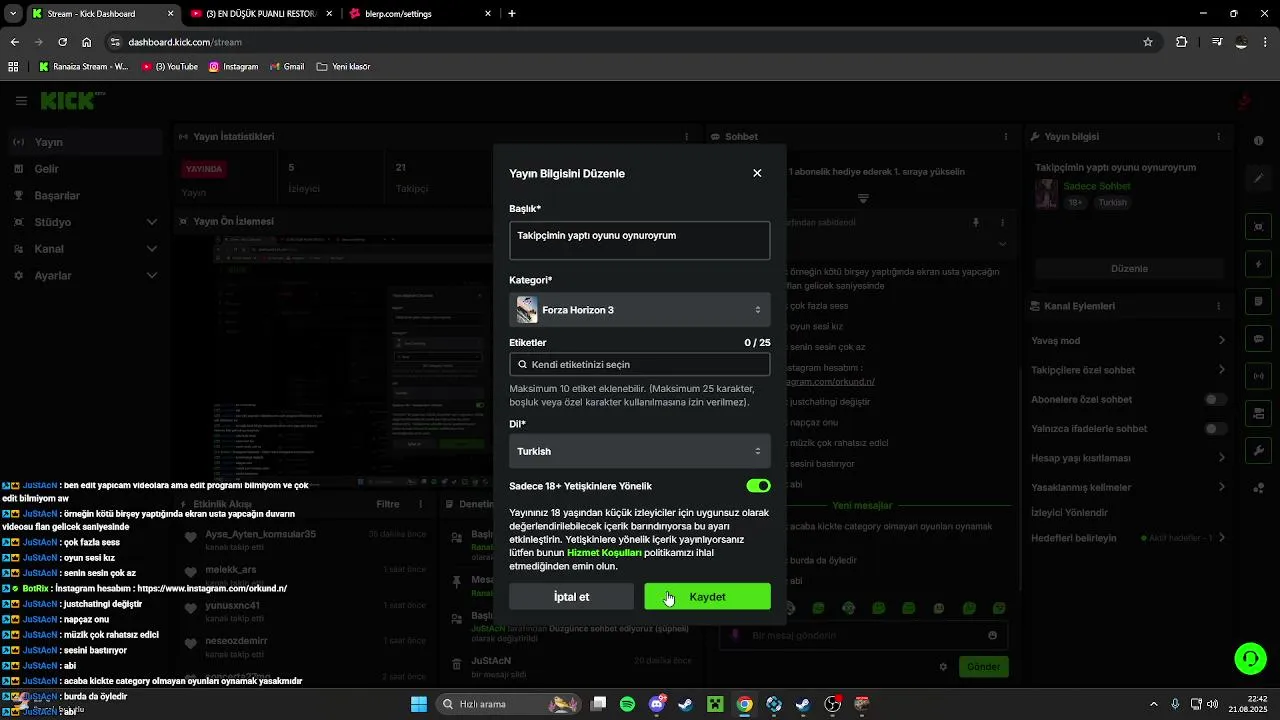The height and width of the screenshot is (720, 1280).
Task: Open Hesap yaşı kısıtlaması chevron
Action: [1221, 458]
